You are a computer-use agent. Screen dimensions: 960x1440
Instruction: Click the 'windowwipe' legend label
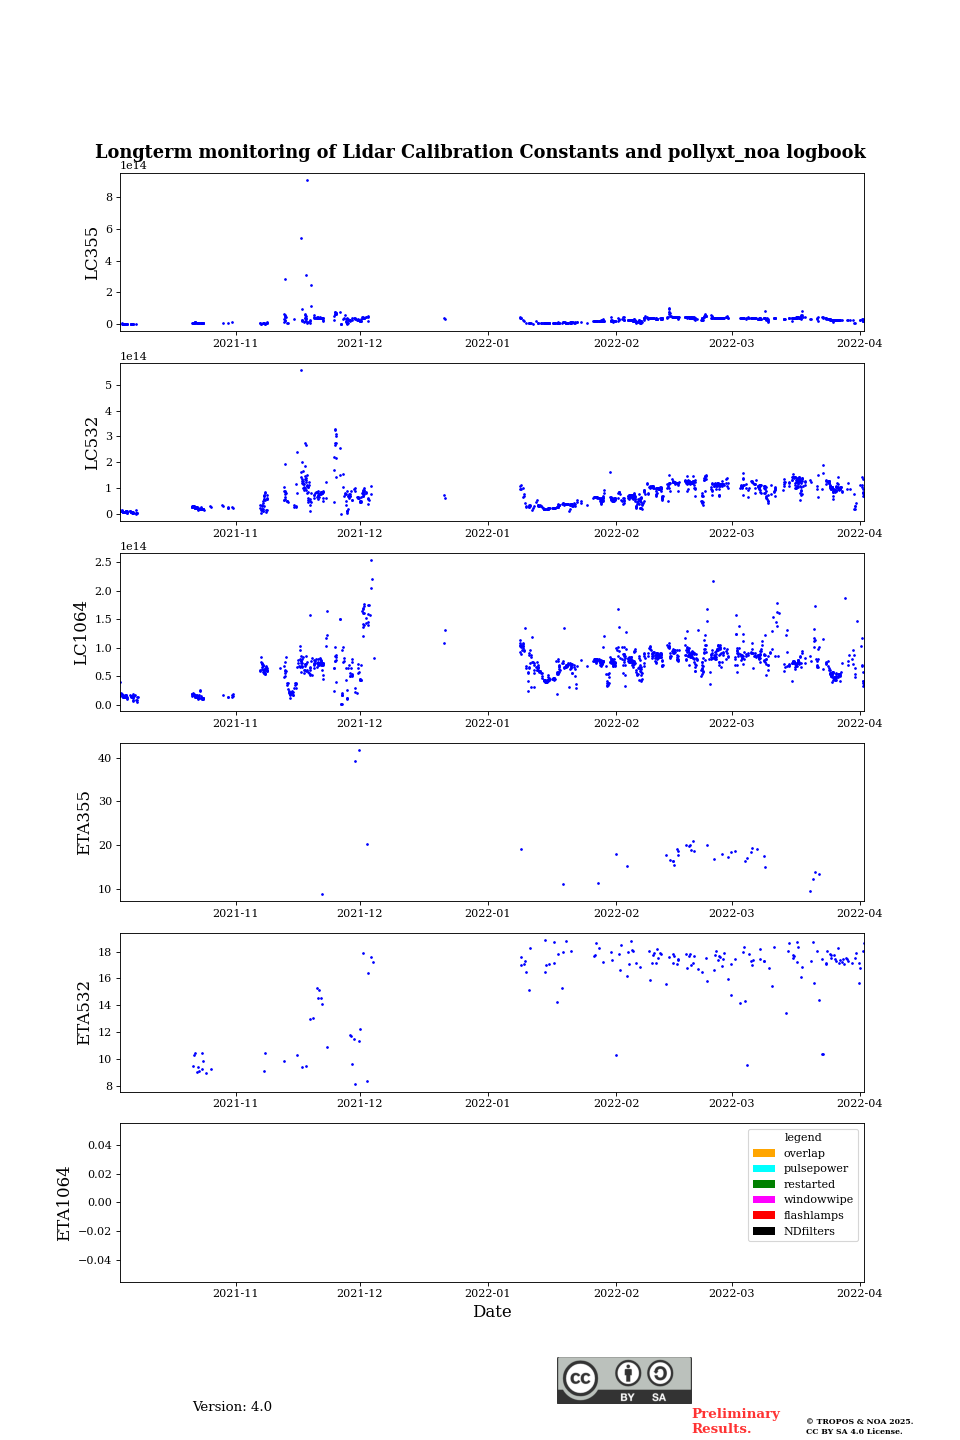[818, 1199]
